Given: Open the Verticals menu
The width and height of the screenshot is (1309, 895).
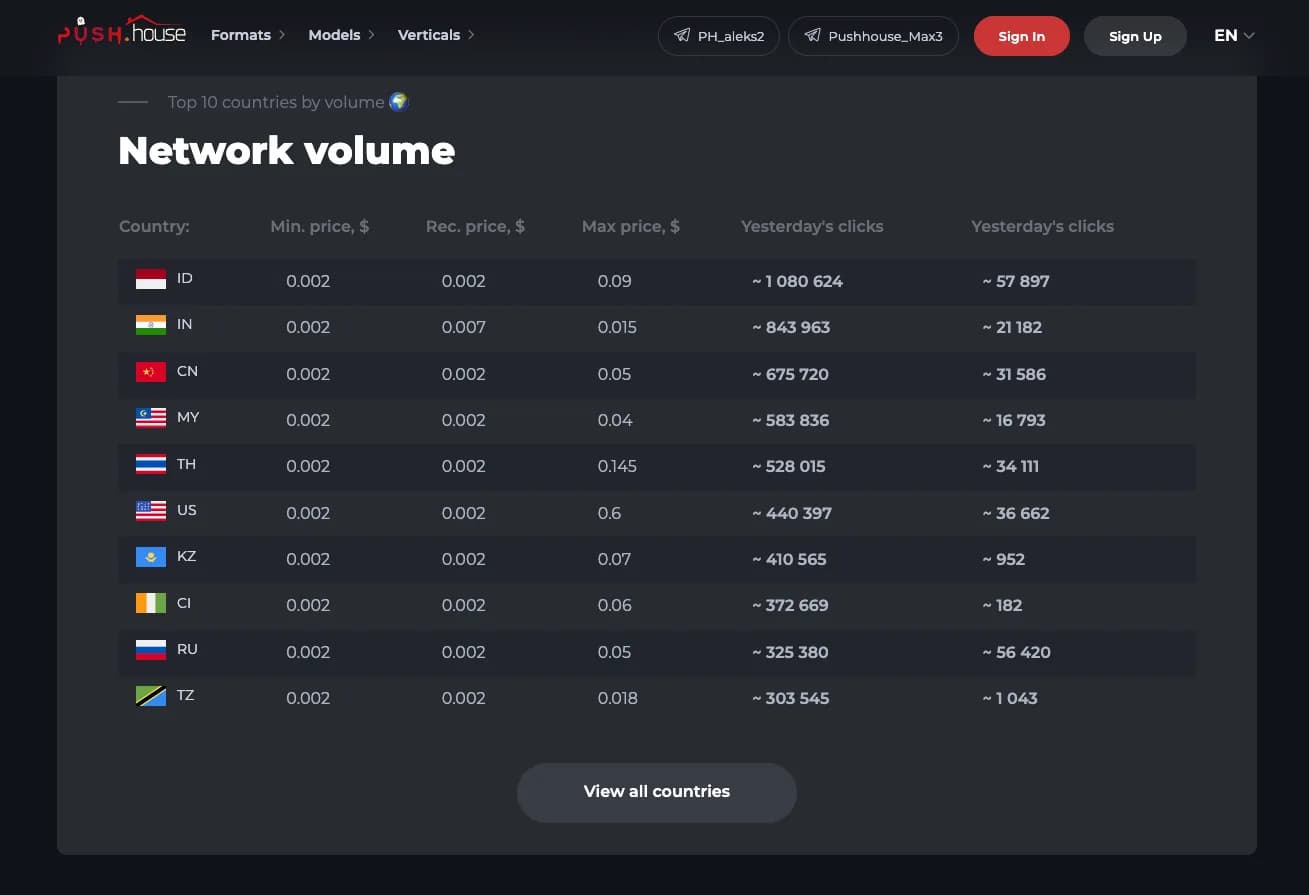Looking at the screenshot, I should click(436, 35).
